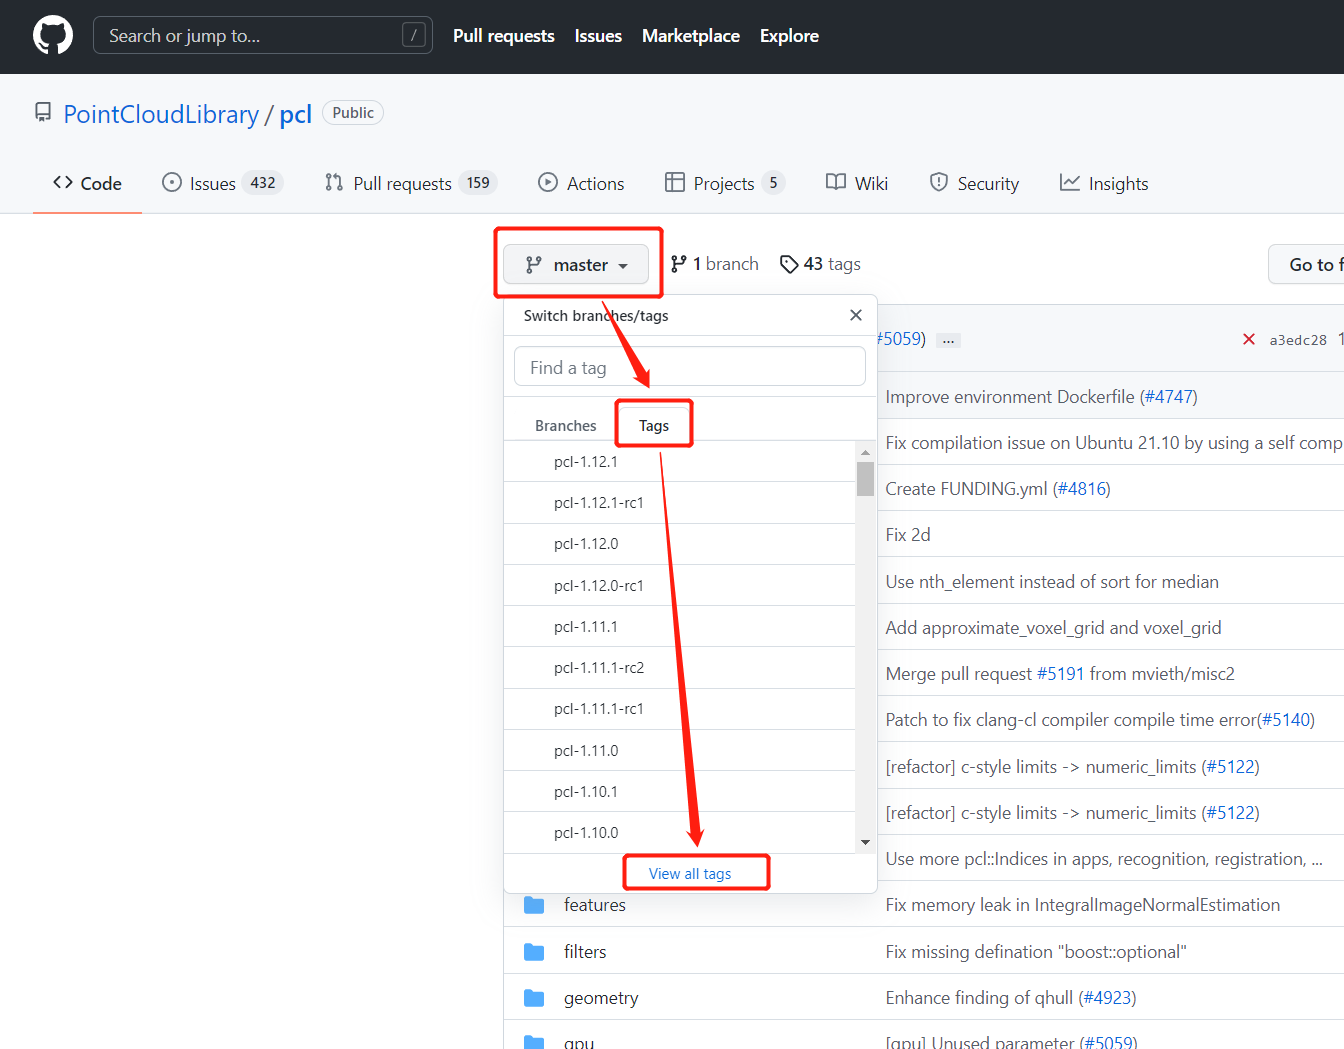The width and height of the screenshot is (1344, 1049).
Task: Open the Security tab
Action: [974, 183]
